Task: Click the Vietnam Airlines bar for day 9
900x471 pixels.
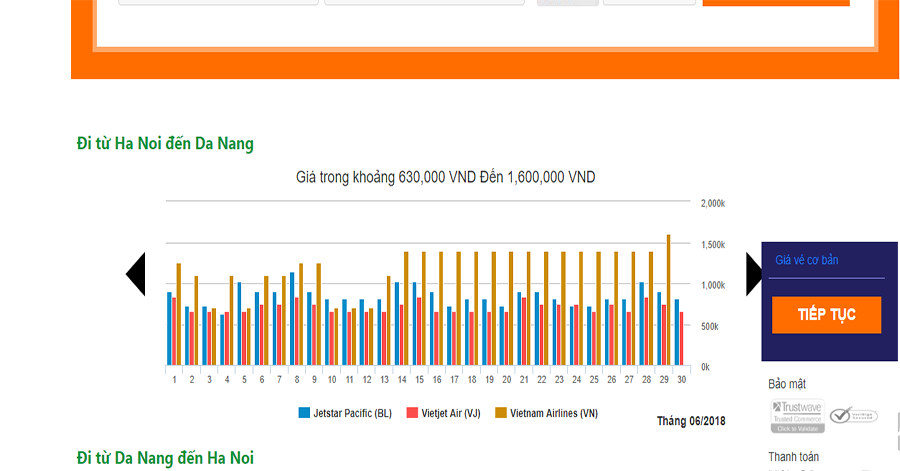Action: [x=319, y=314]
